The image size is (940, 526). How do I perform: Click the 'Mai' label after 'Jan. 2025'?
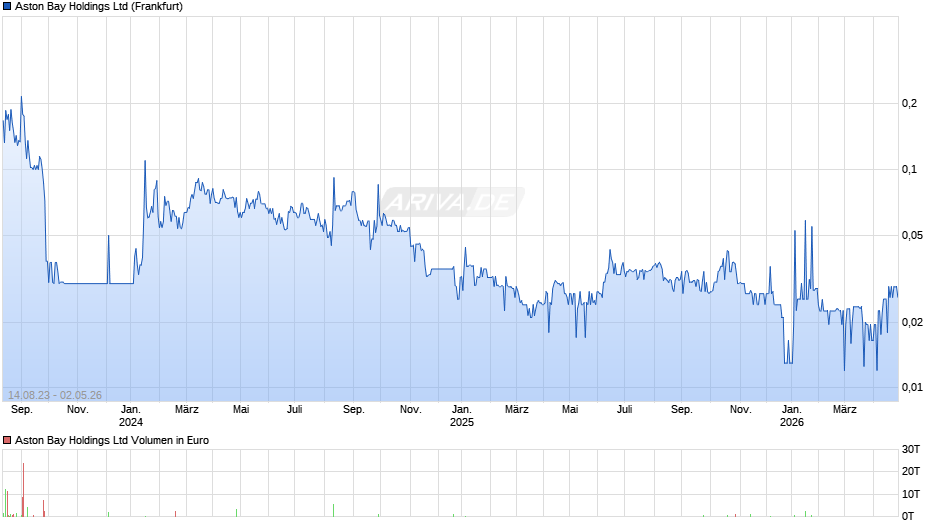click(570, 410)
